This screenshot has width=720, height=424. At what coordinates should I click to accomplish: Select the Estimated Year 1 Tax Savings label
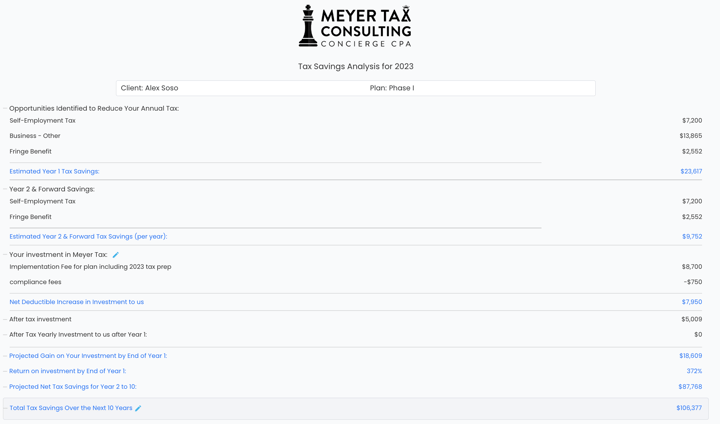54,171
